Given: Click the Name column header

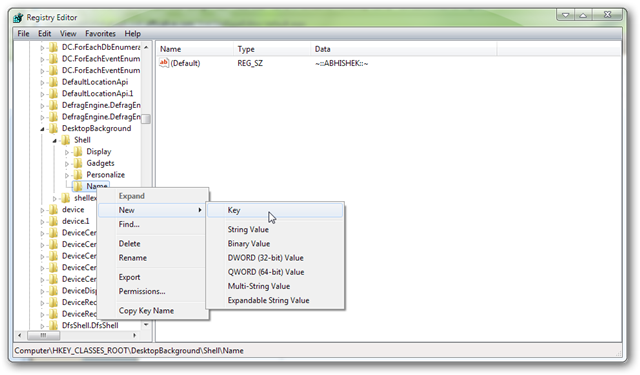Looking at the screenshot, I should [195, 49].
